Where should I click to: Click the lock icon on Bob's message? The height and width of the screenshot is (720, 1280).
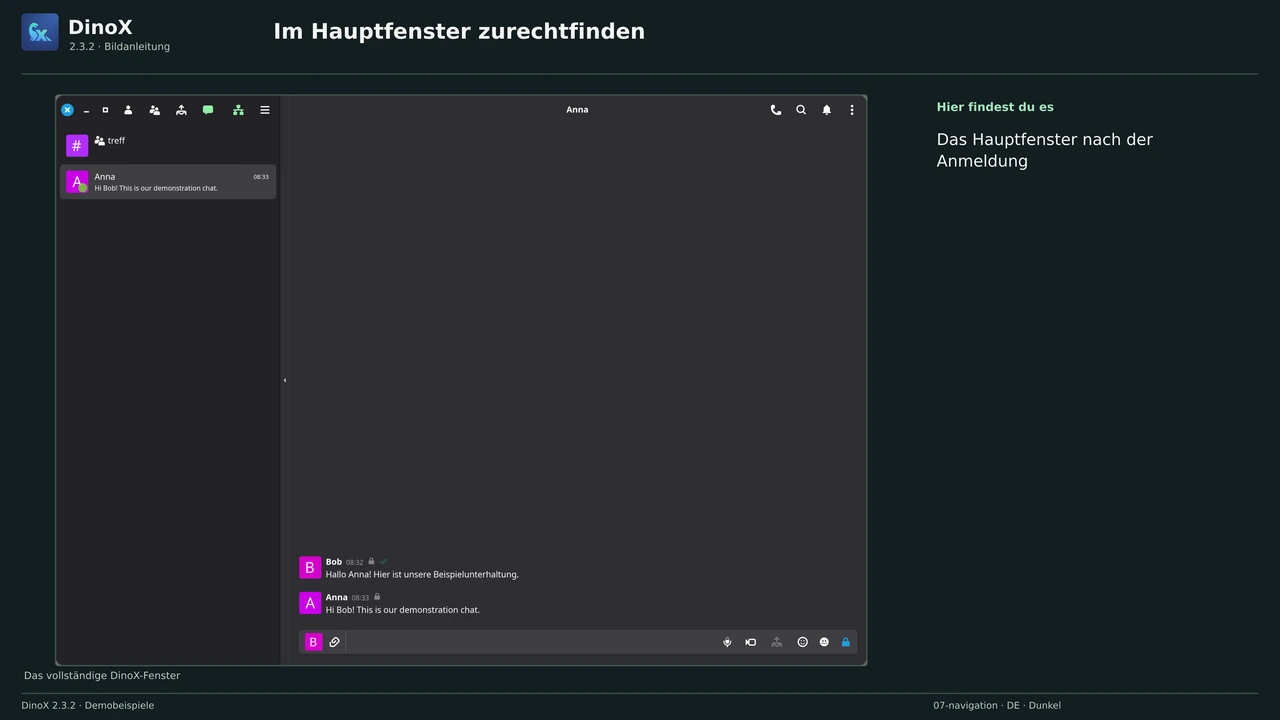371,561
